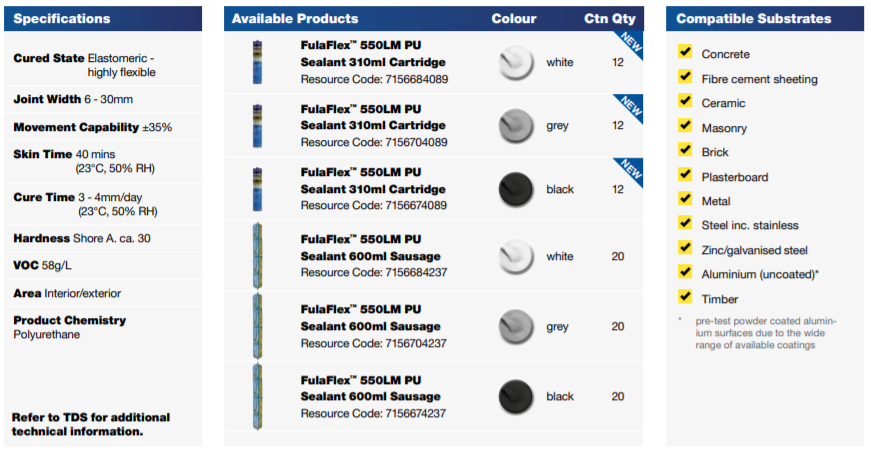871x454 pixels.
Task: Click the Specifications panel header
Action: pyautogui.click(x=103, y=18)
